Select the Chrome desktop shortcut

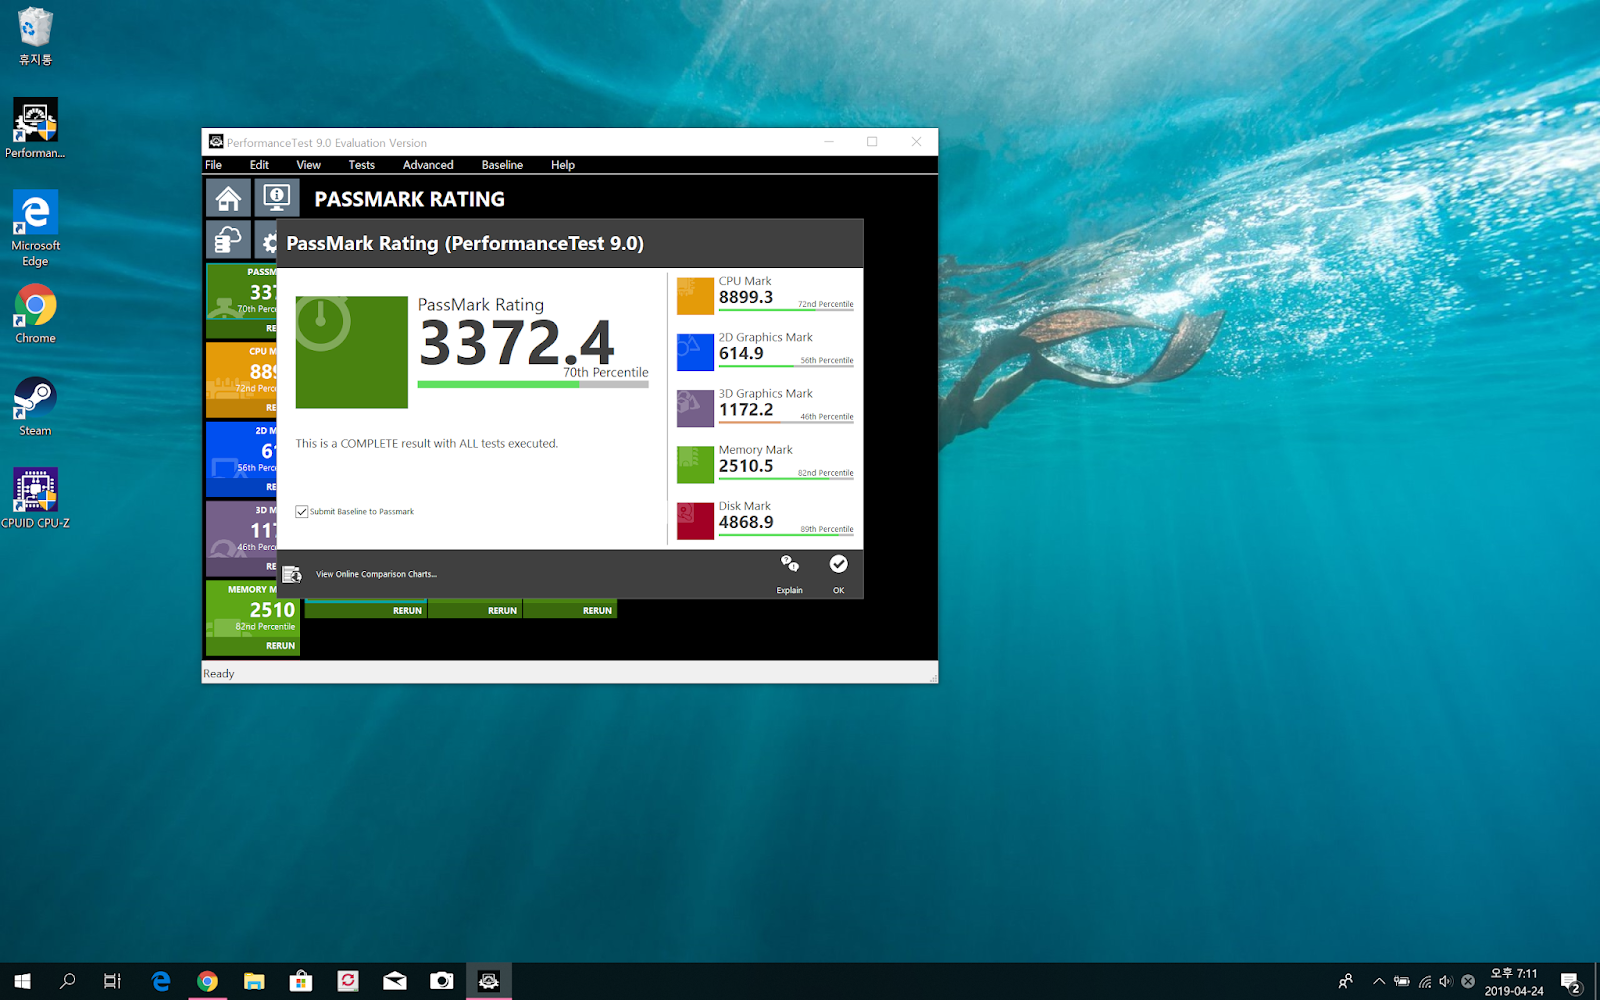[35, 314]
